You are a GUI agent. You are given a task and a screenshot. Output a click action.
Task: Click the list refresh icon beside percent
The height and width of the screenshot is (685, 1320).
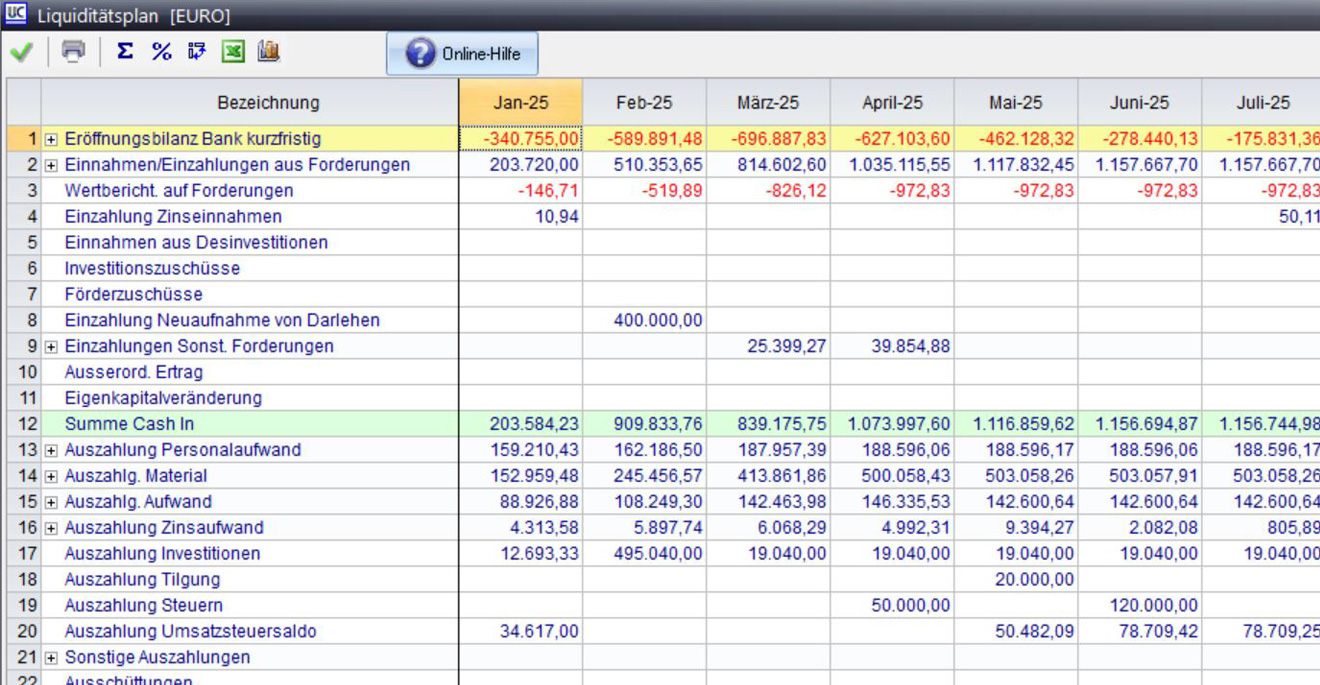point(197,52)
